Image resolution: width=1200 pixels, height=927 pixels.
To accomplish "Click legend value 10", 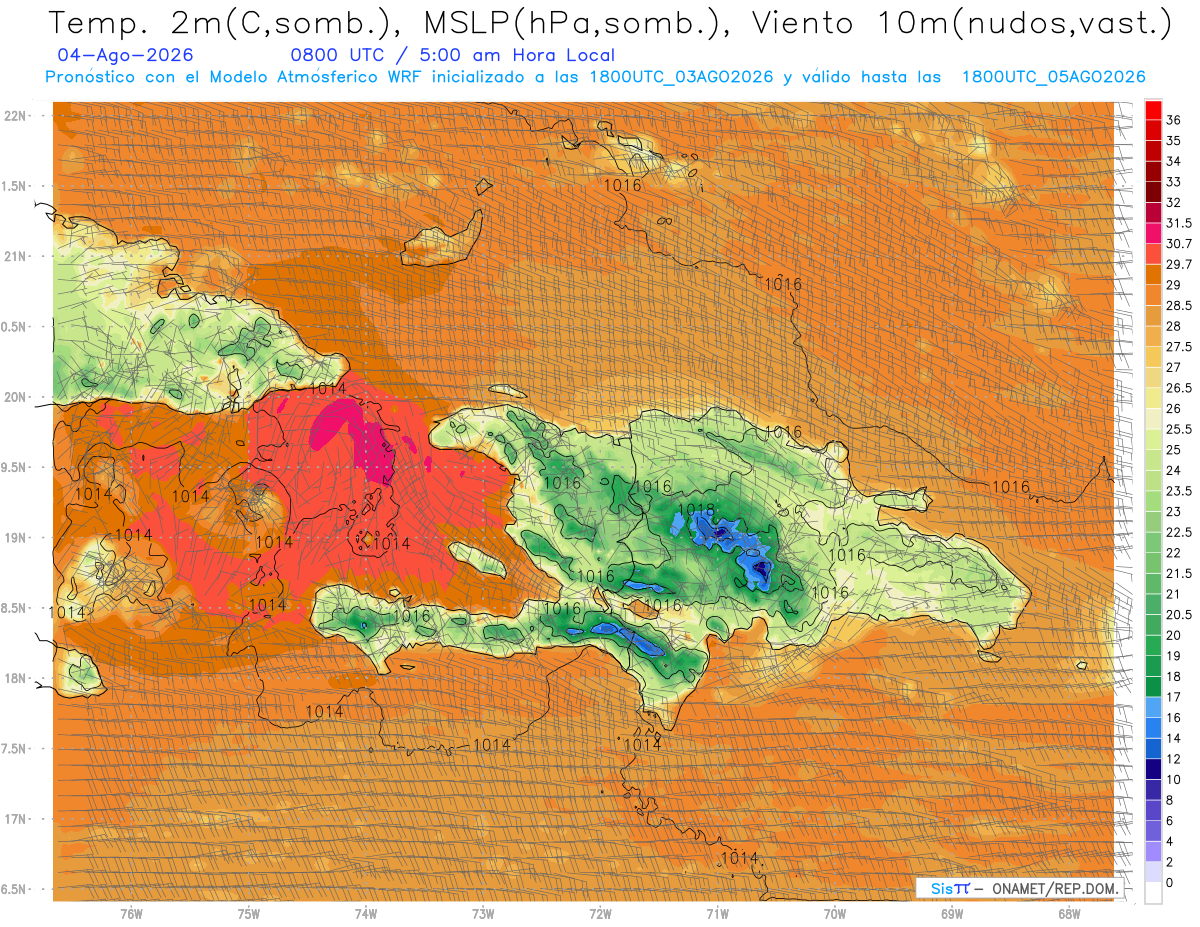I will click(1173, 779).
